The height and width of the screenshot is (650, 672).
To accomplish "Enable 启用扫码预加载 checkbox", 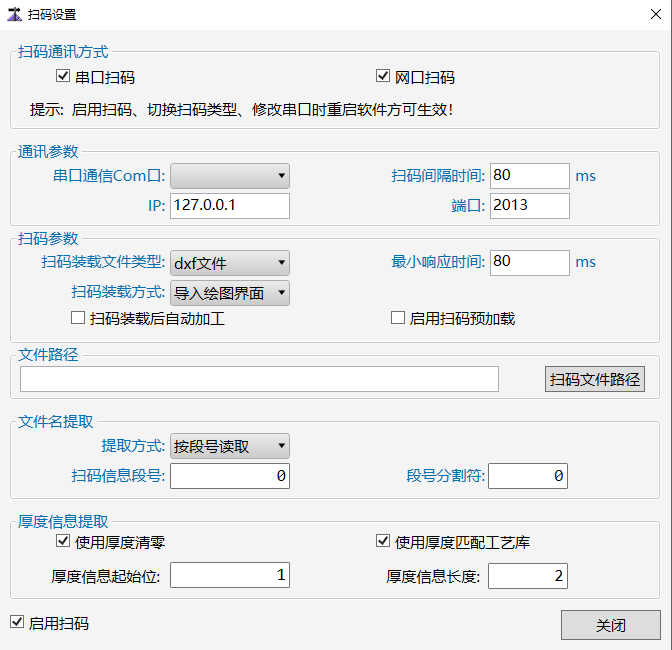I will point(397,318).
